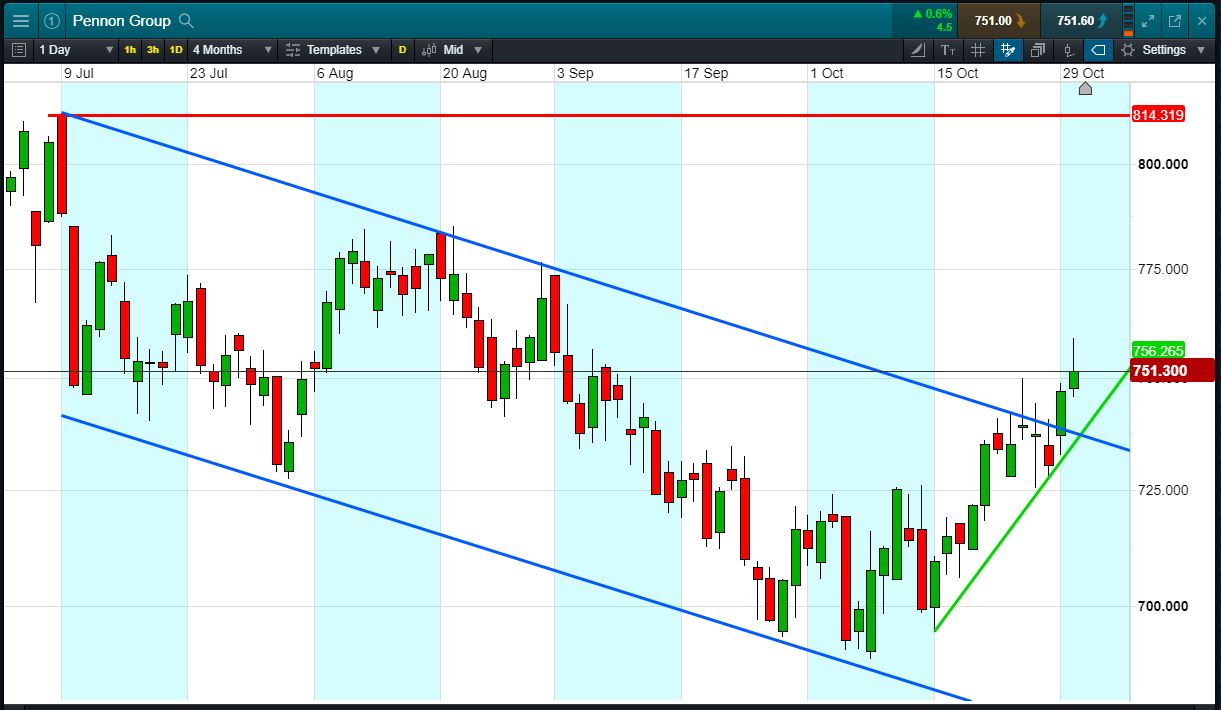The width and height of the screenshot is (1221, 710).
Task: Select the 3h quick interval
Action: 152,50
